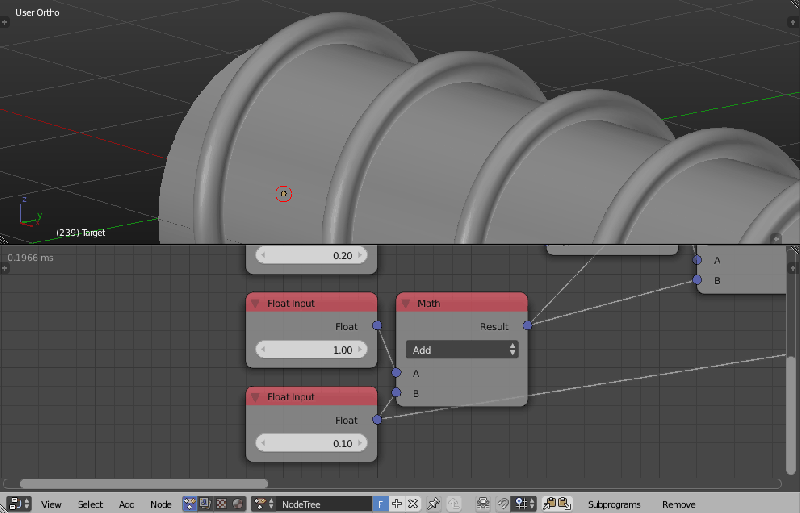Add a new node tree with plus icon

click(396, 504)
